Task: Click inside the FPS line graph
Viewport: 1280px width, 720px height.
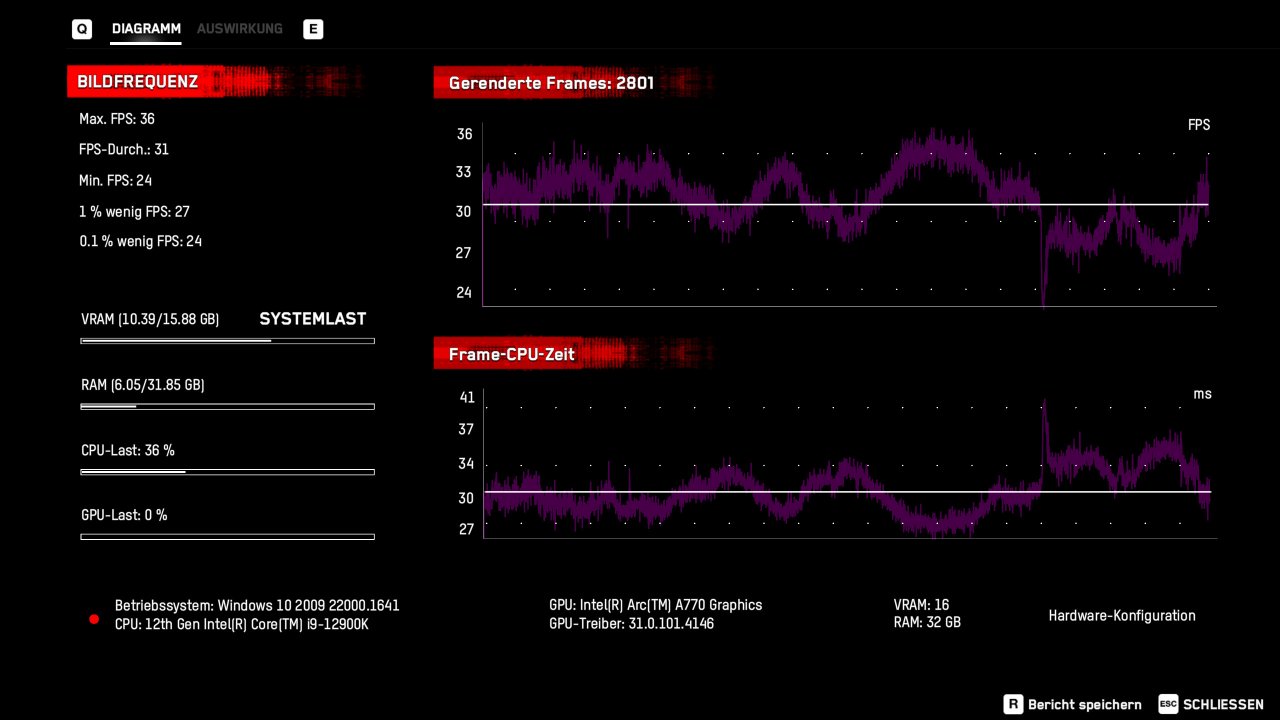Action: tap(849, 215)
